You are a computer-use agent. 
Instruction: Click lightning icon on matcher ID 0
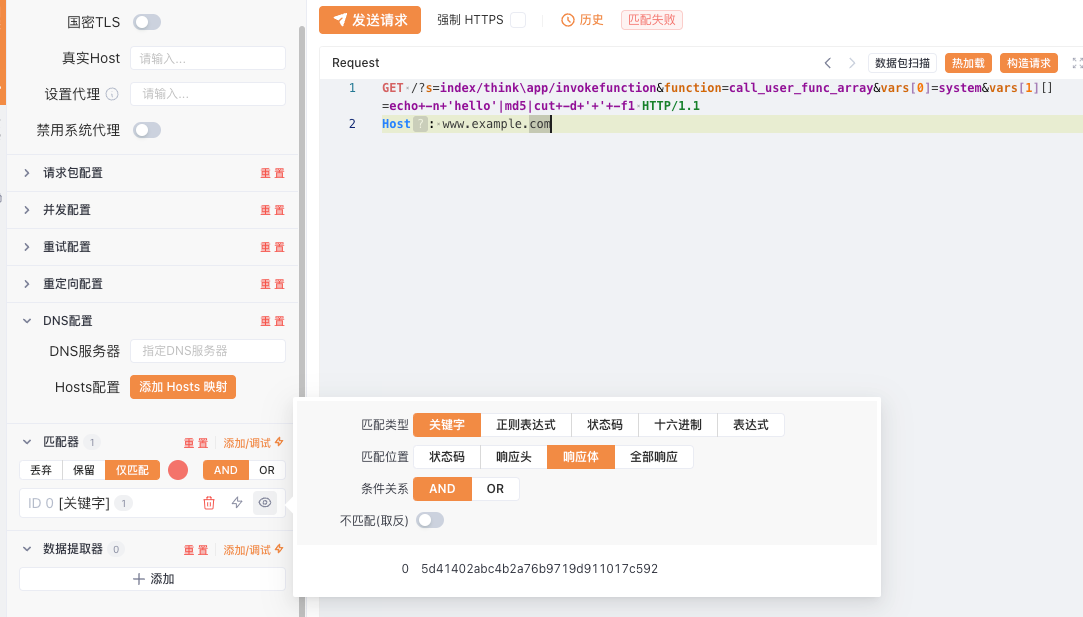coord(237,503)
